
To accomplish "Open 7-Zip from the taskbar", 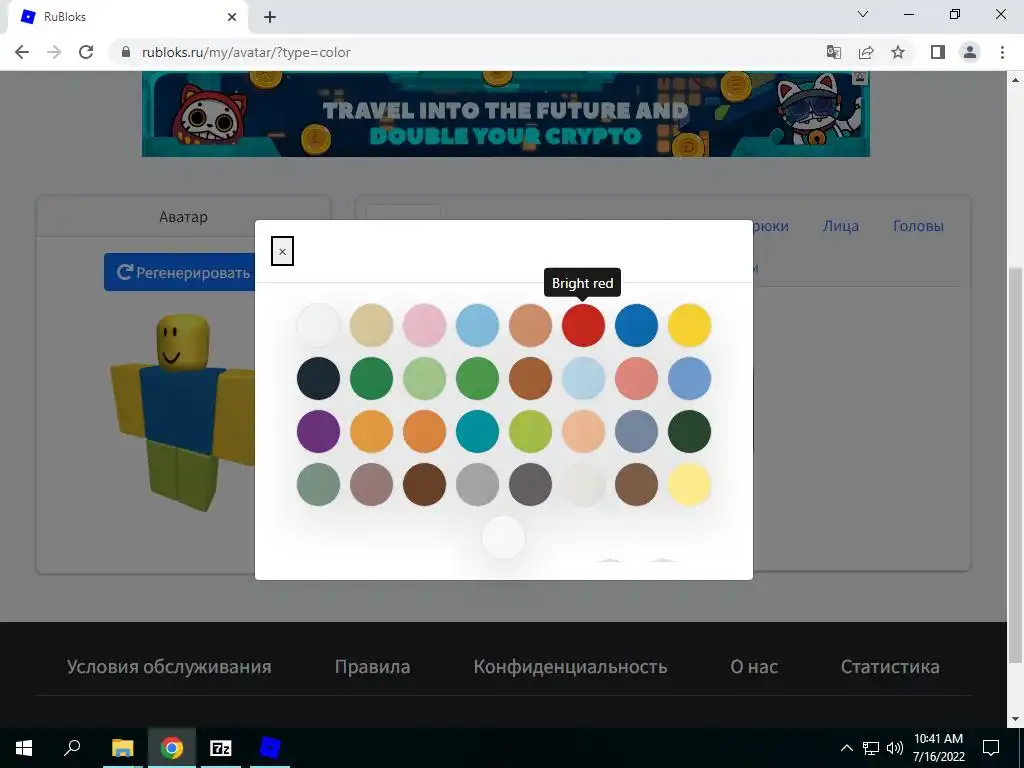I will [x=221, y=748].
